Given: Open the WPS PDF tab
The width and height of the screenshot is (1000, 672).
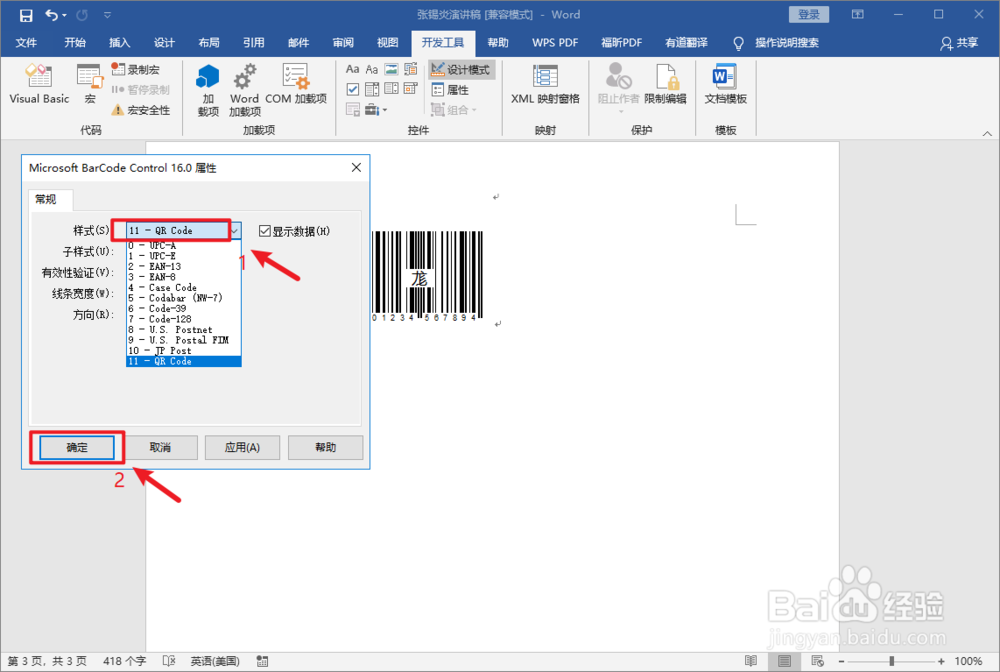Looking at the screenshot, I should tap(555, 43).
